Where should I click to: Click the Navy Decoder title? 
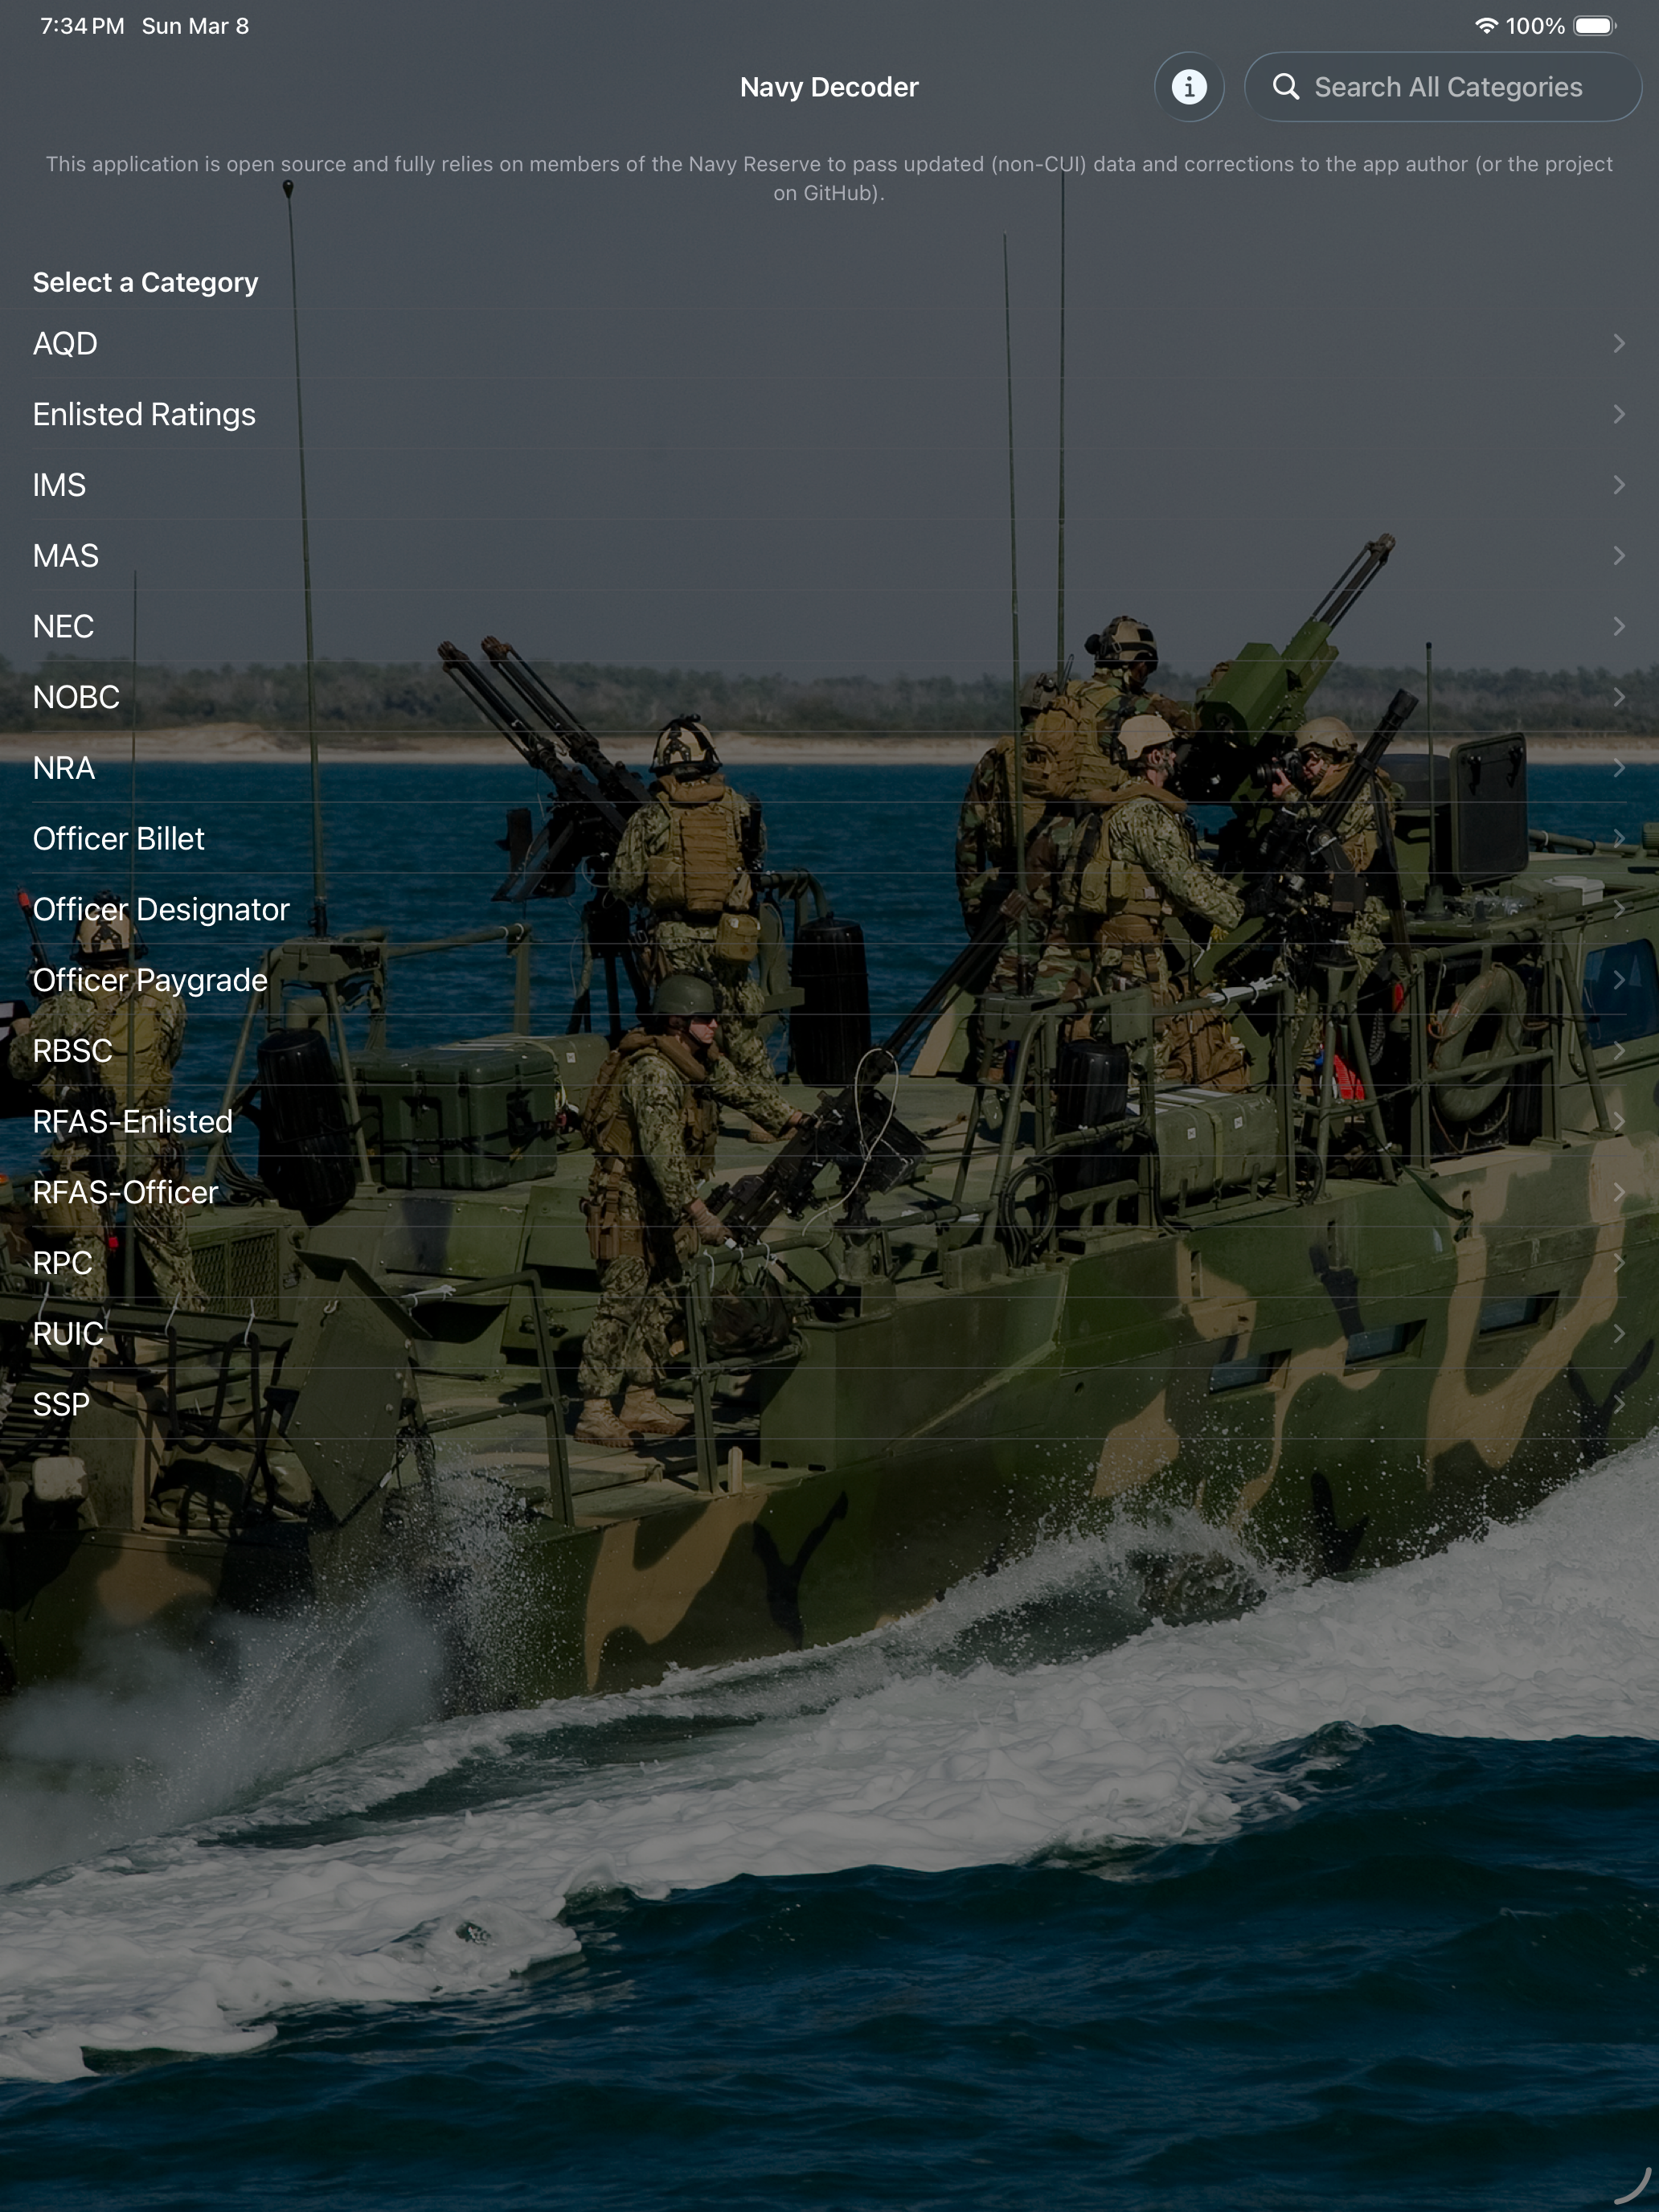coord(829,87)
